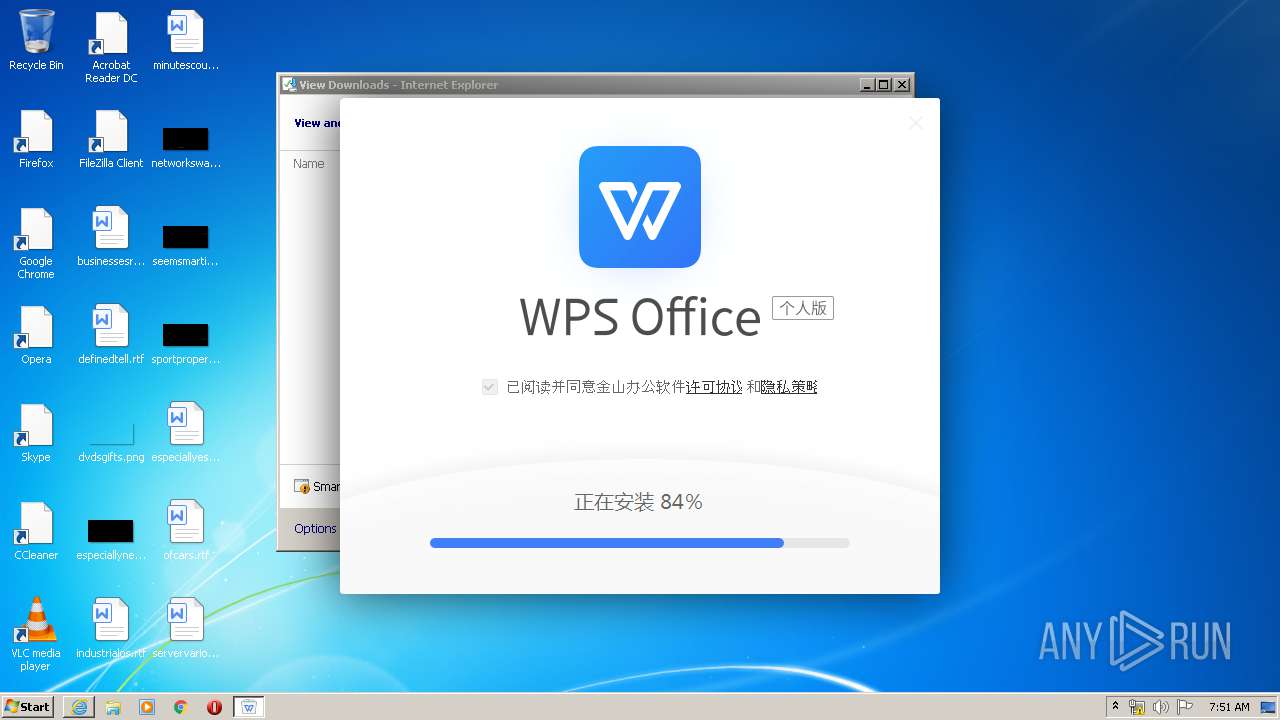Click the show desktop button

click(1269, 707)
